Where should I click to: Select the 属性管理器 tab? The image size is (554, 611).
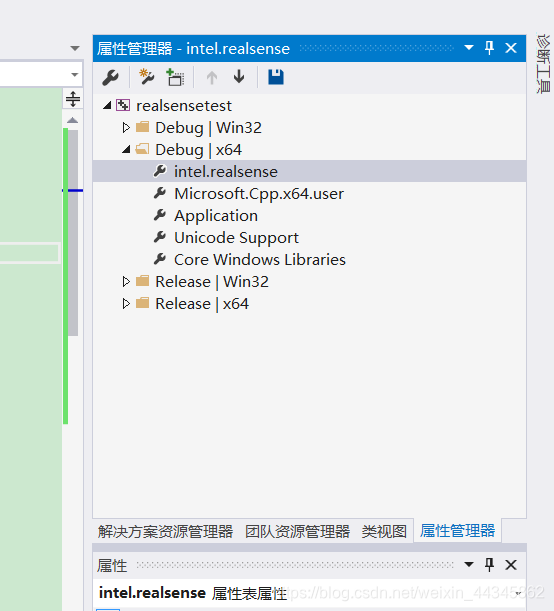[457, 531]
